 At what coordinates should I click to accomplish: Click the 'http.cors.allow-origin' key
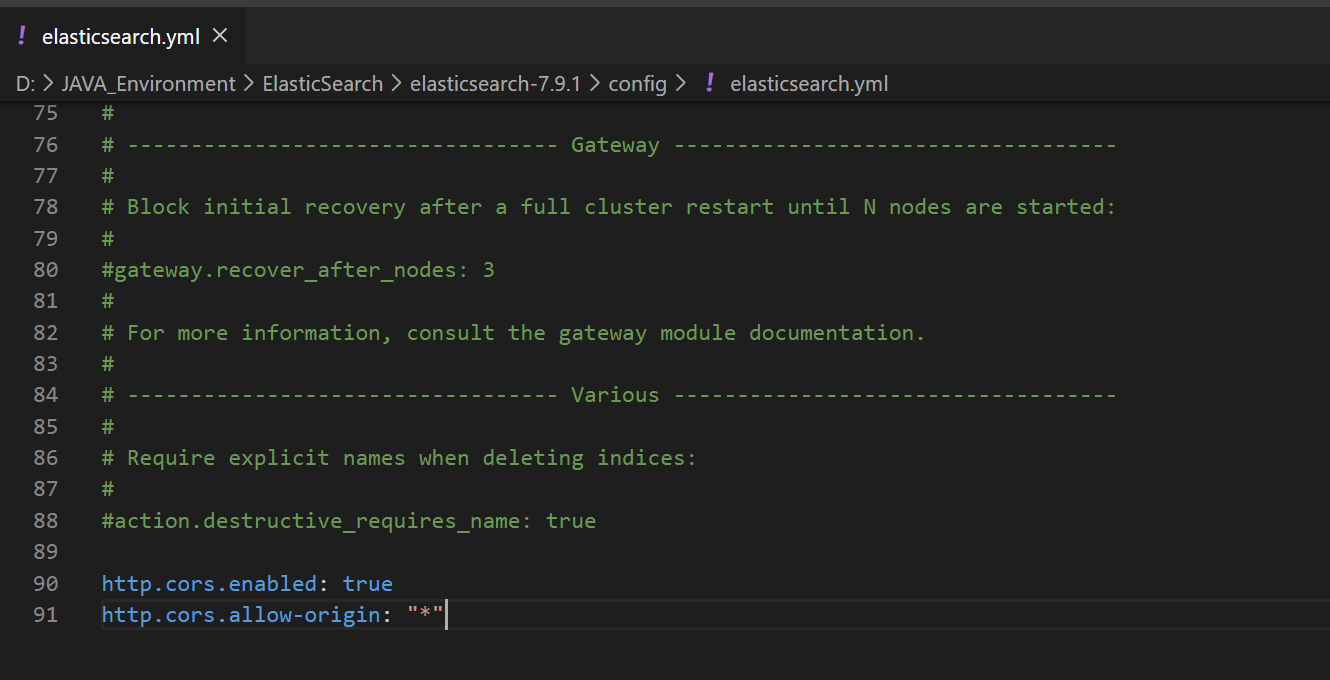[x=241, y=615]
